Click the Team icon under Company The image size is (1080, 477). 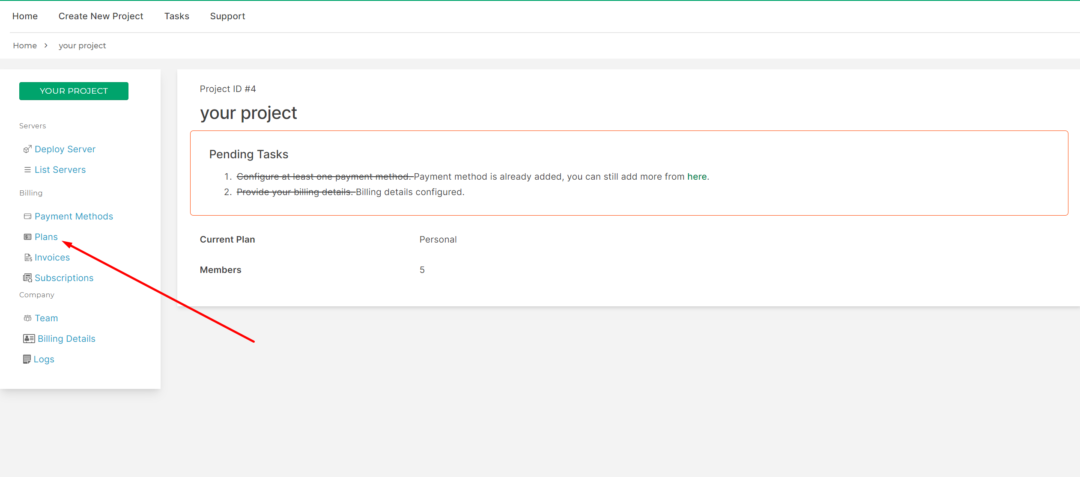click(x=27, y=318)
